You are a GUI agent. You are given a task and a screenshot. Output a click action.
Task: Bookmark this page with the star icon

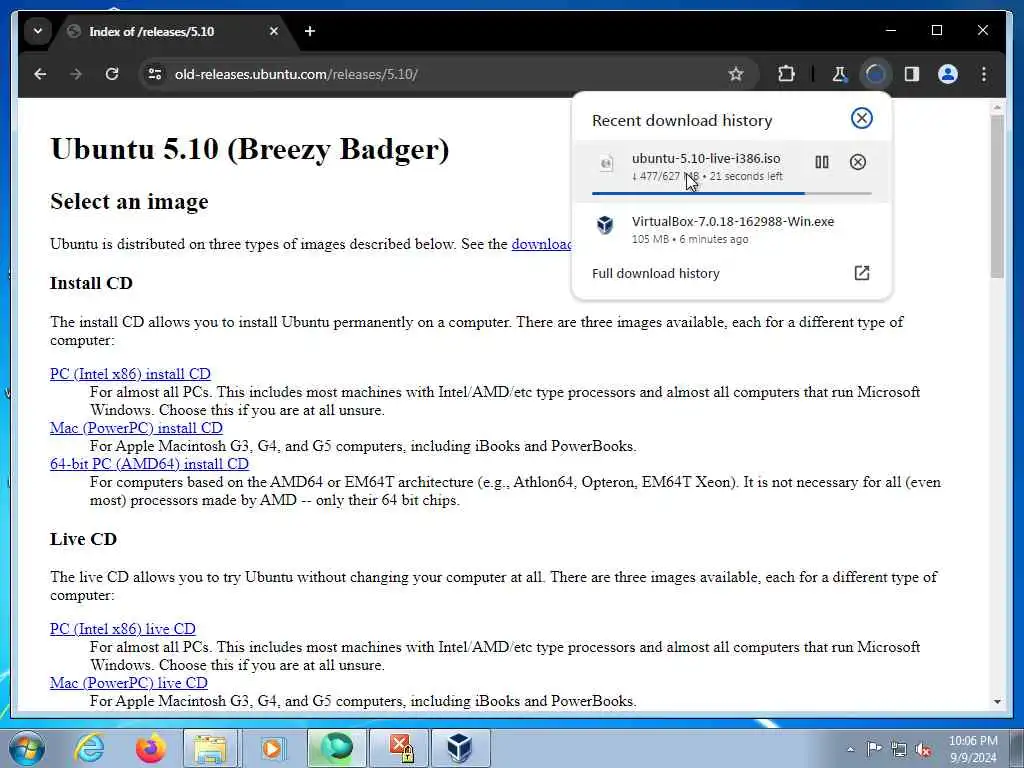click(x=736, y=74)
